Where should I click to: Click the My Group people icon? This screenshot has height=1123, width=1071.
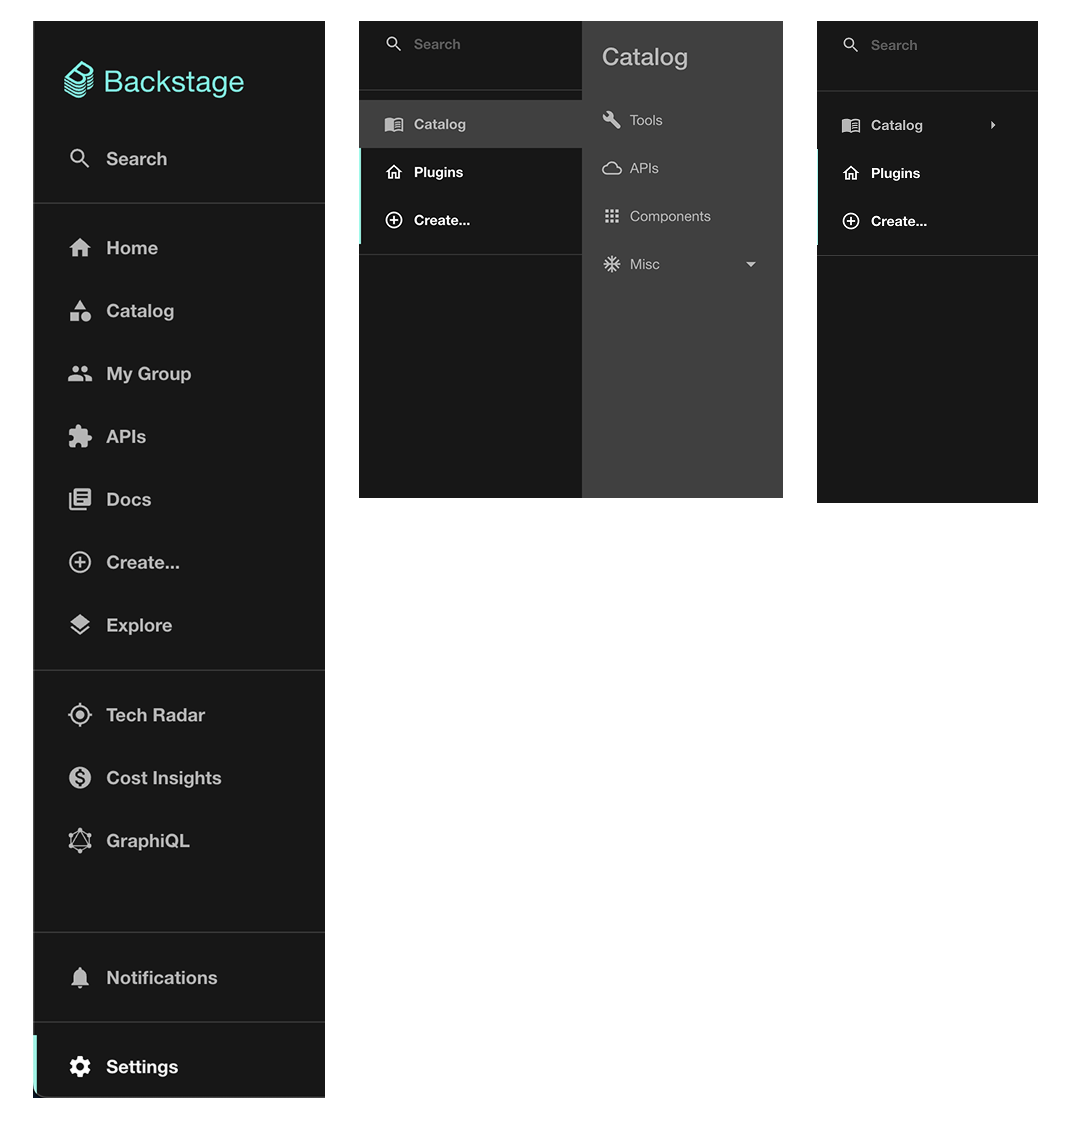click(x=80, y=373)
